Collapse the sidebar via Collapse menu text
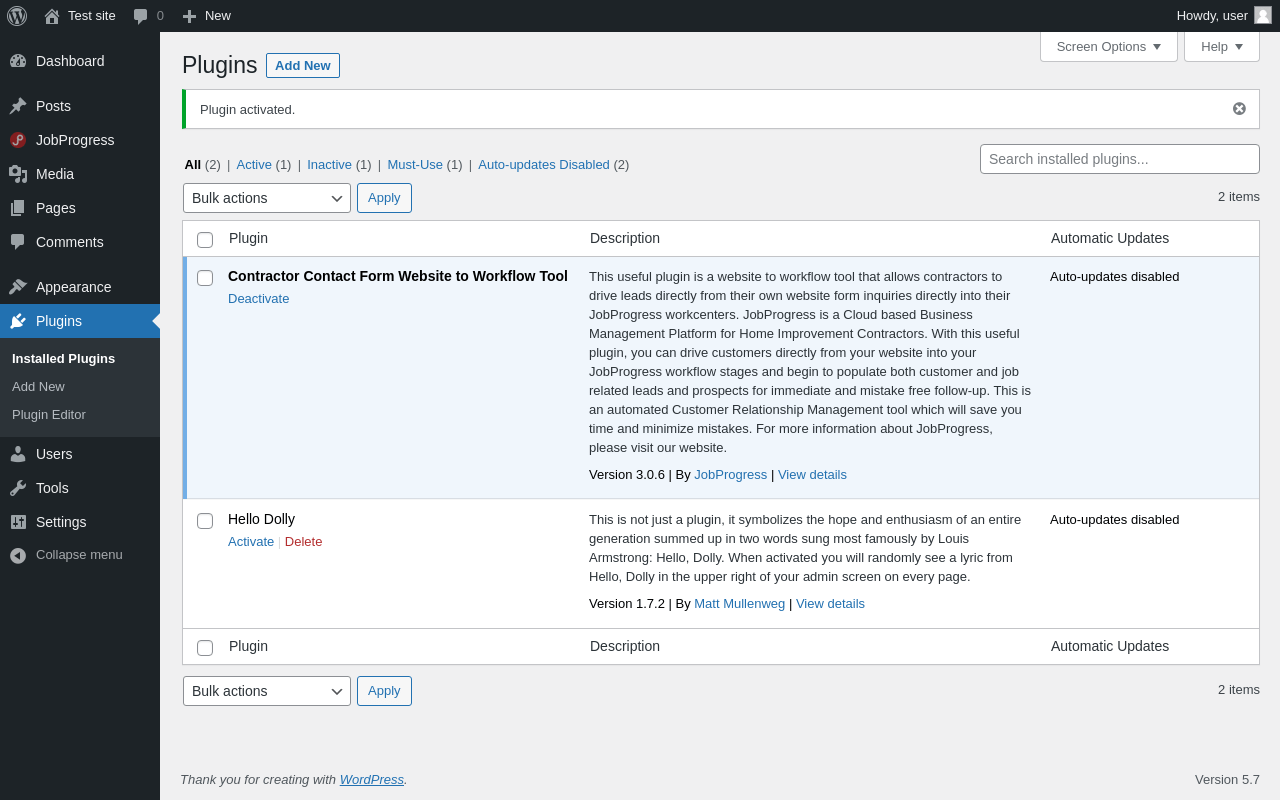Image resolution: width=1280 pixels, height=800 pixels. pyautogui.click(x=79, y=555)
